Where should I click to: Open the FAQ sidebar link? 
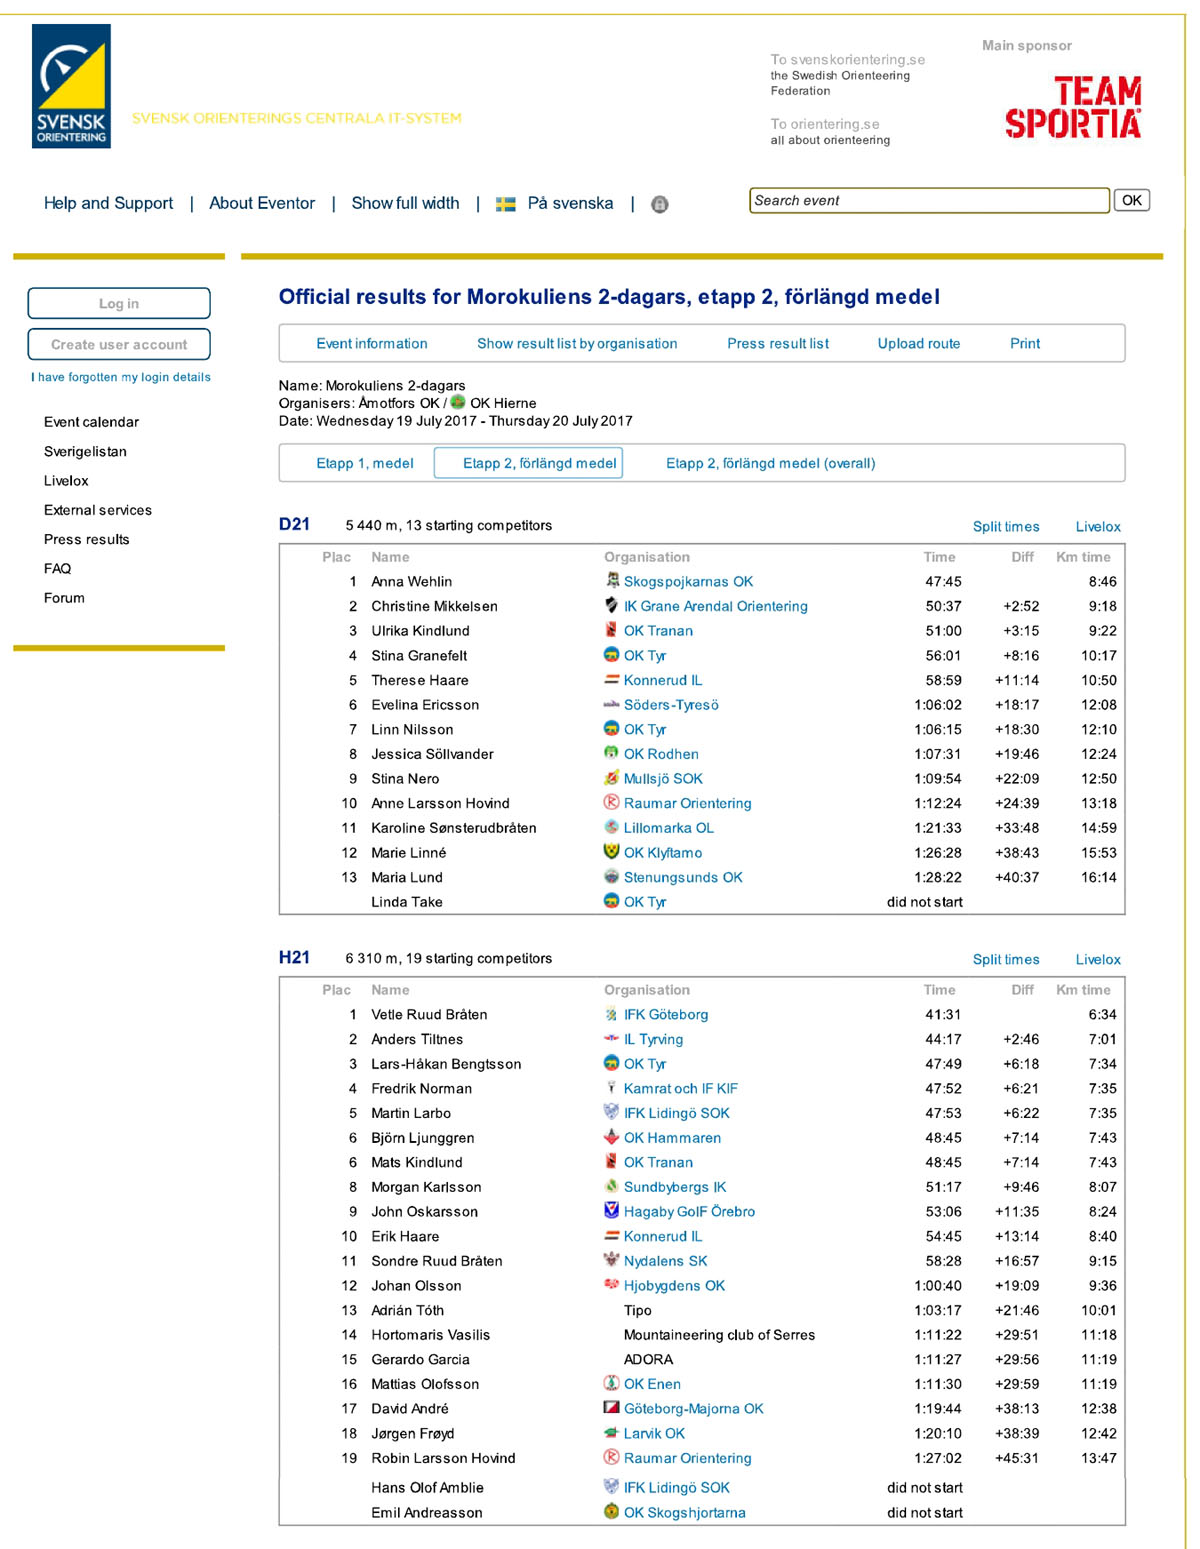click(58, 568)
